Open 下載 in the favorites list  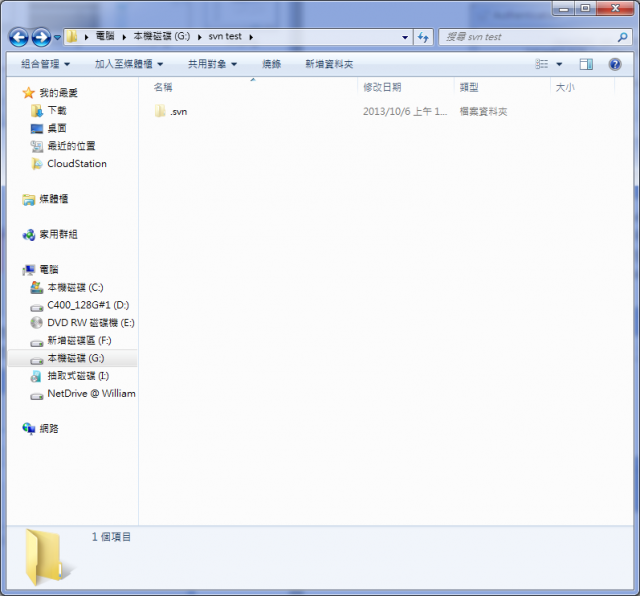coord(57,111)
